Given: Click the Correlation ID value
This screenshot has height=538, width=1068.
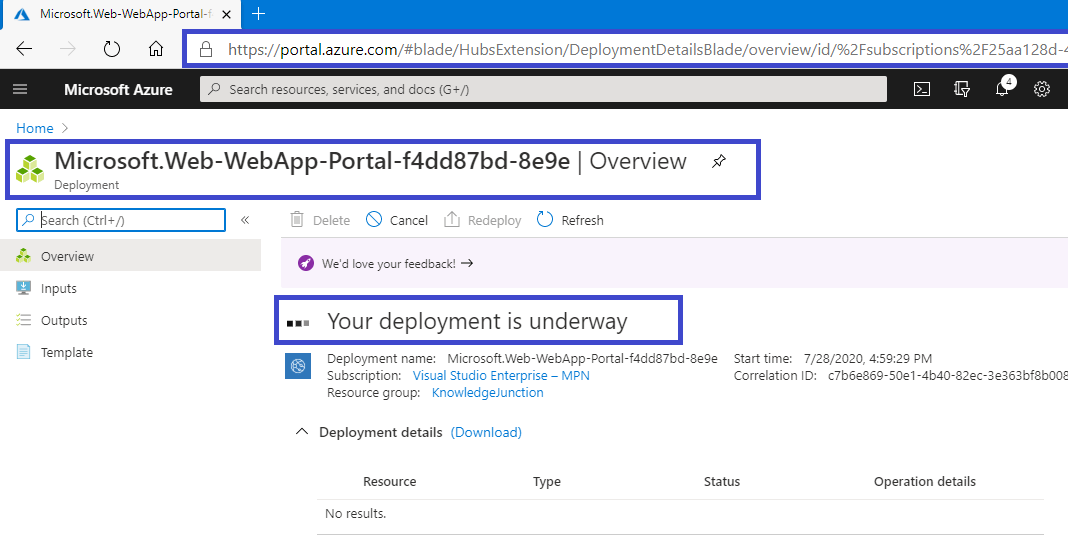Looking at the screenshot, I should pos(947,376).
